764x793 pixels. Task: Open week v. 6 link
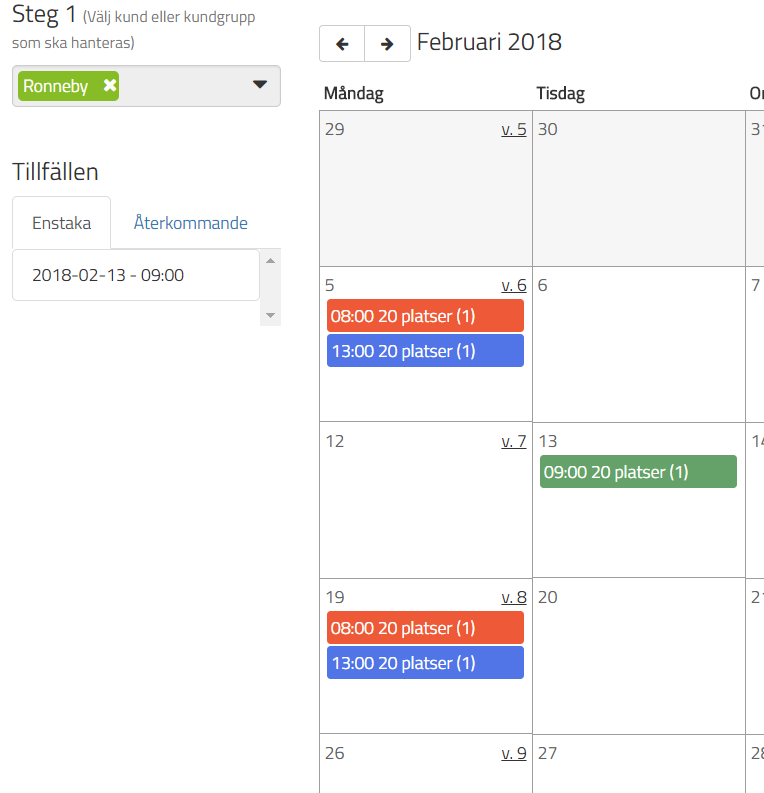tap(513, 285)
